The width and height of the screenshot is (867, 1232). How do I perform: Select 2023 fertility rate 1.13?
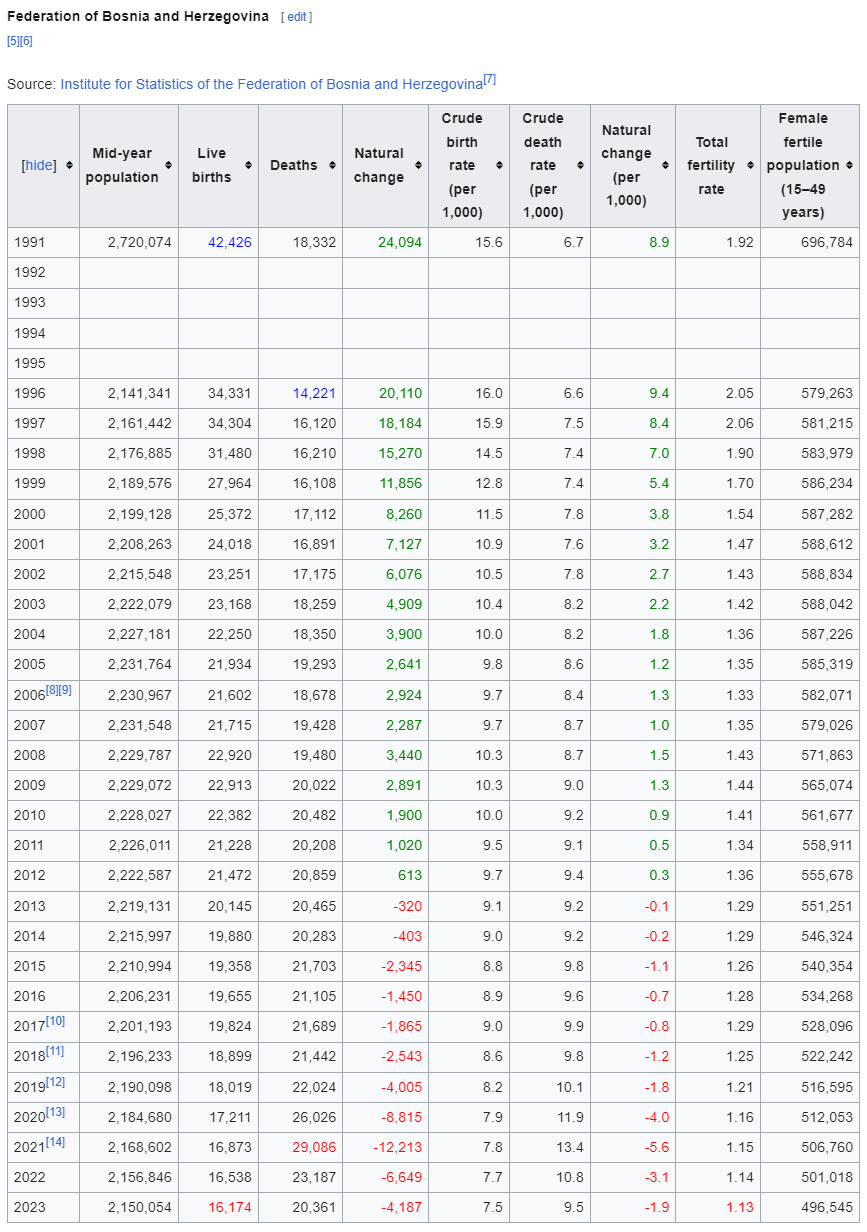click(x=740, y=1207)
